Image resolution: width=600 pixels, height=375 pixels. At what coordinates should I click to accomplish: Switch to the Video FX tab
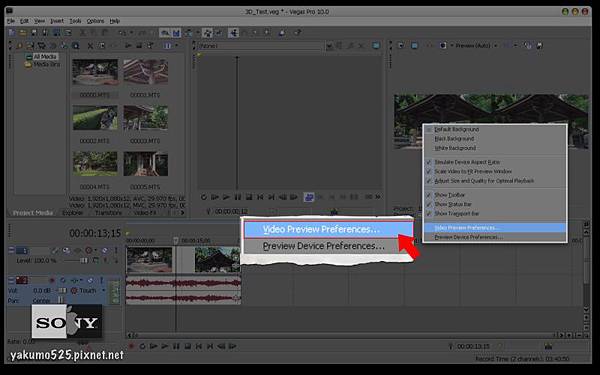coord(145,213)
